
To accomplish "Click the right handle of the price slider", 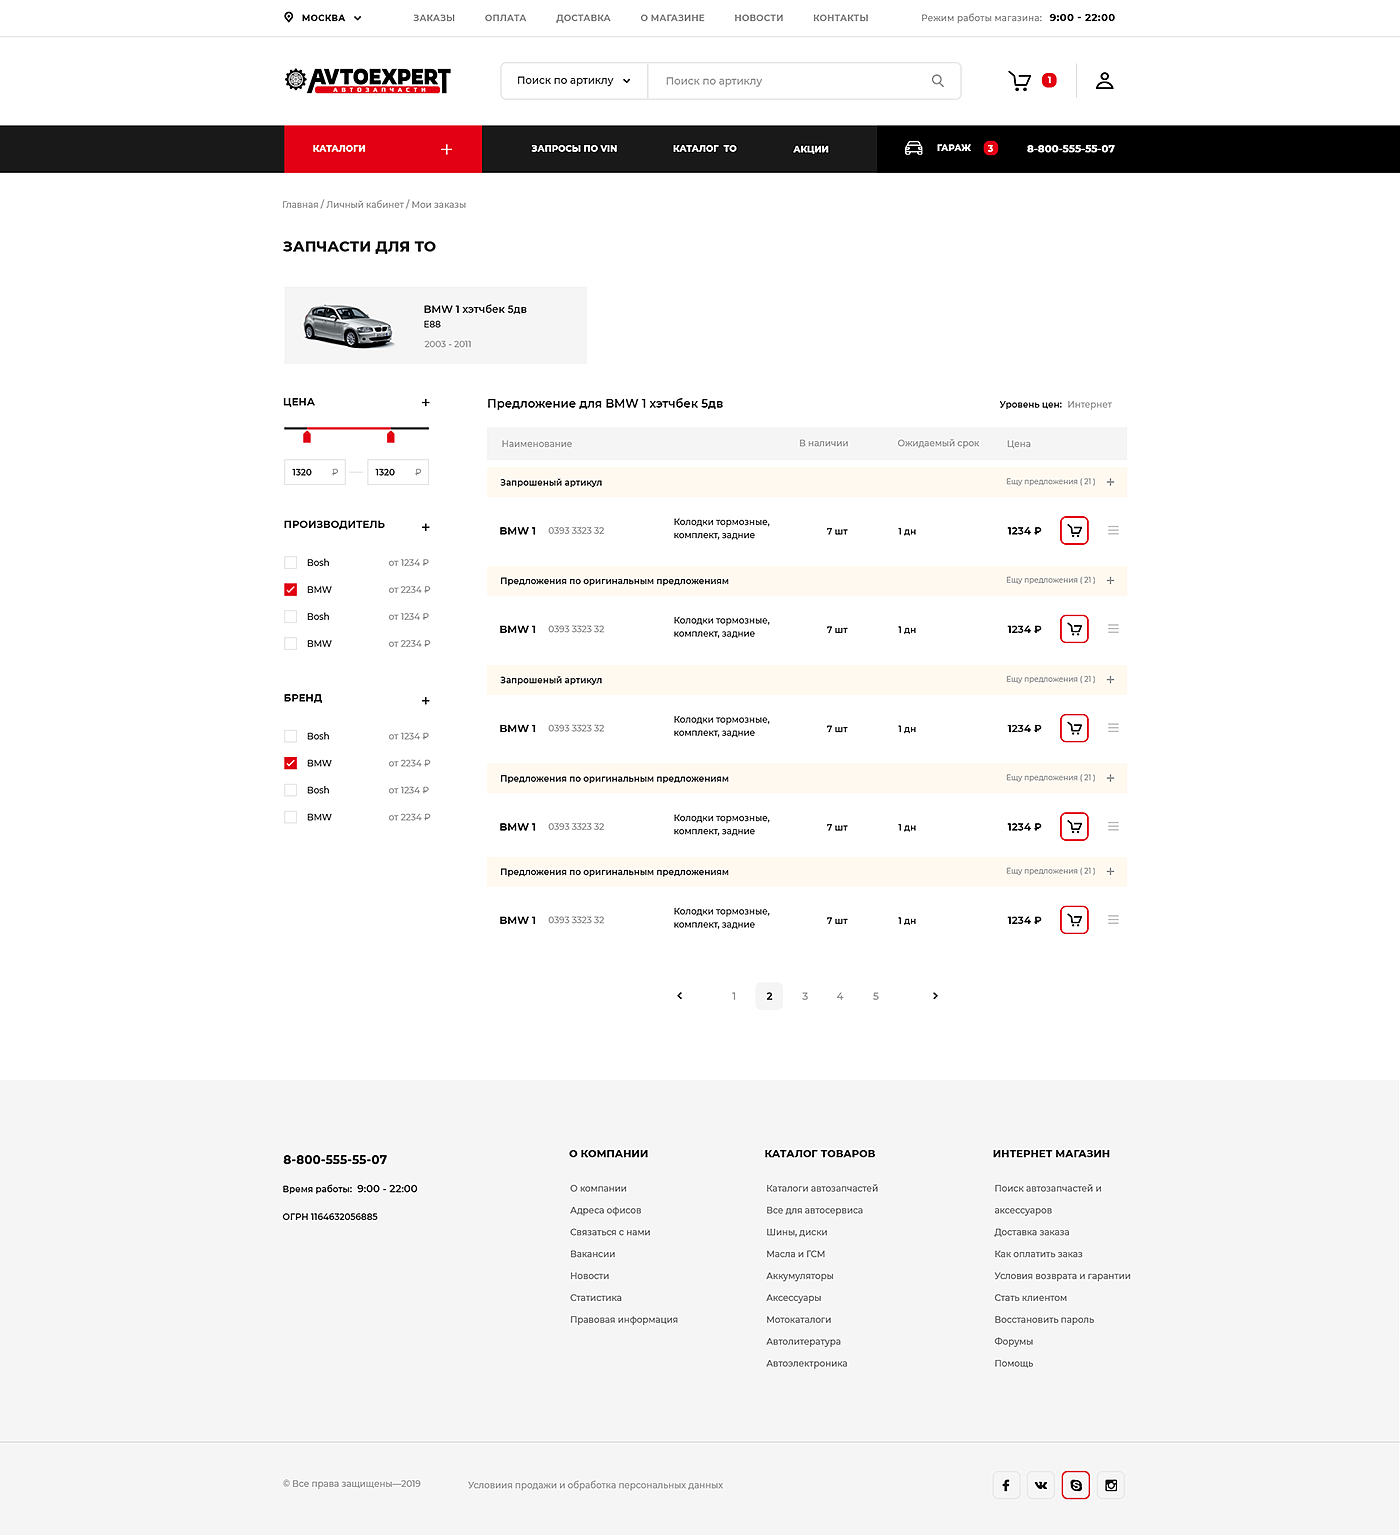I will pyautogui.click(x=391, y=437).
